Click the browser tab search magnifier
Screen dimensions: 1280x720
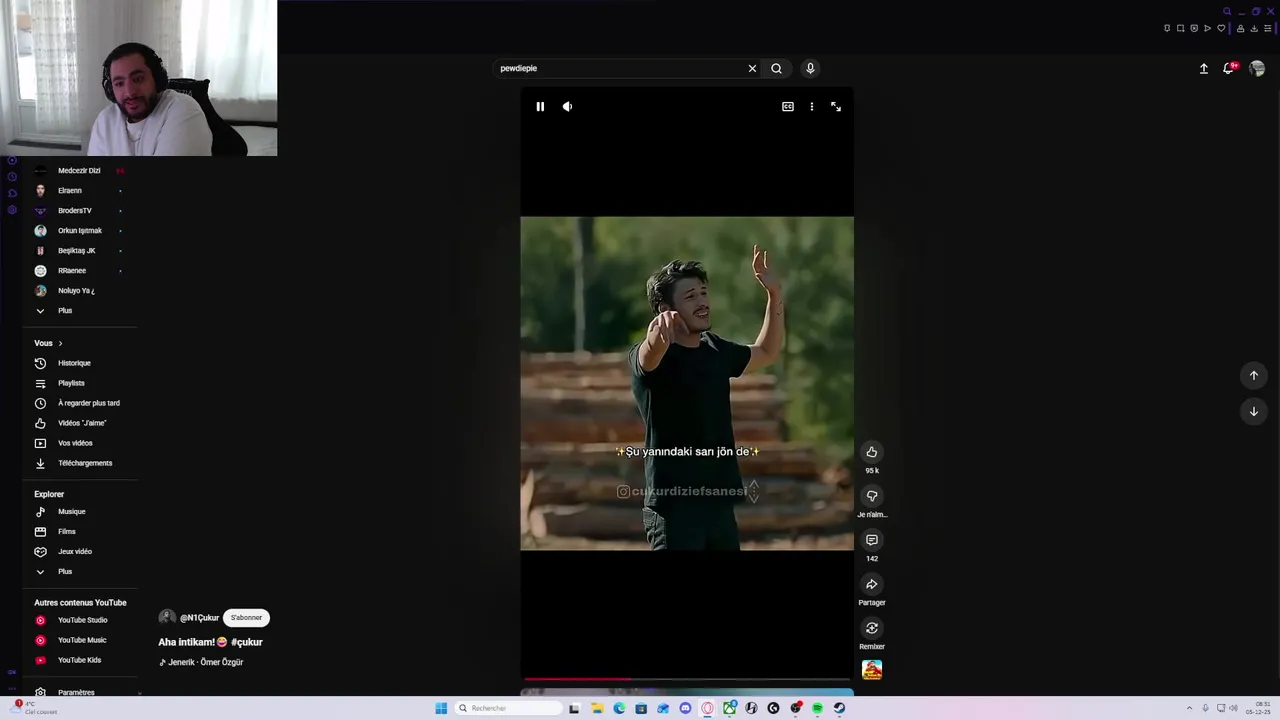1227,11
